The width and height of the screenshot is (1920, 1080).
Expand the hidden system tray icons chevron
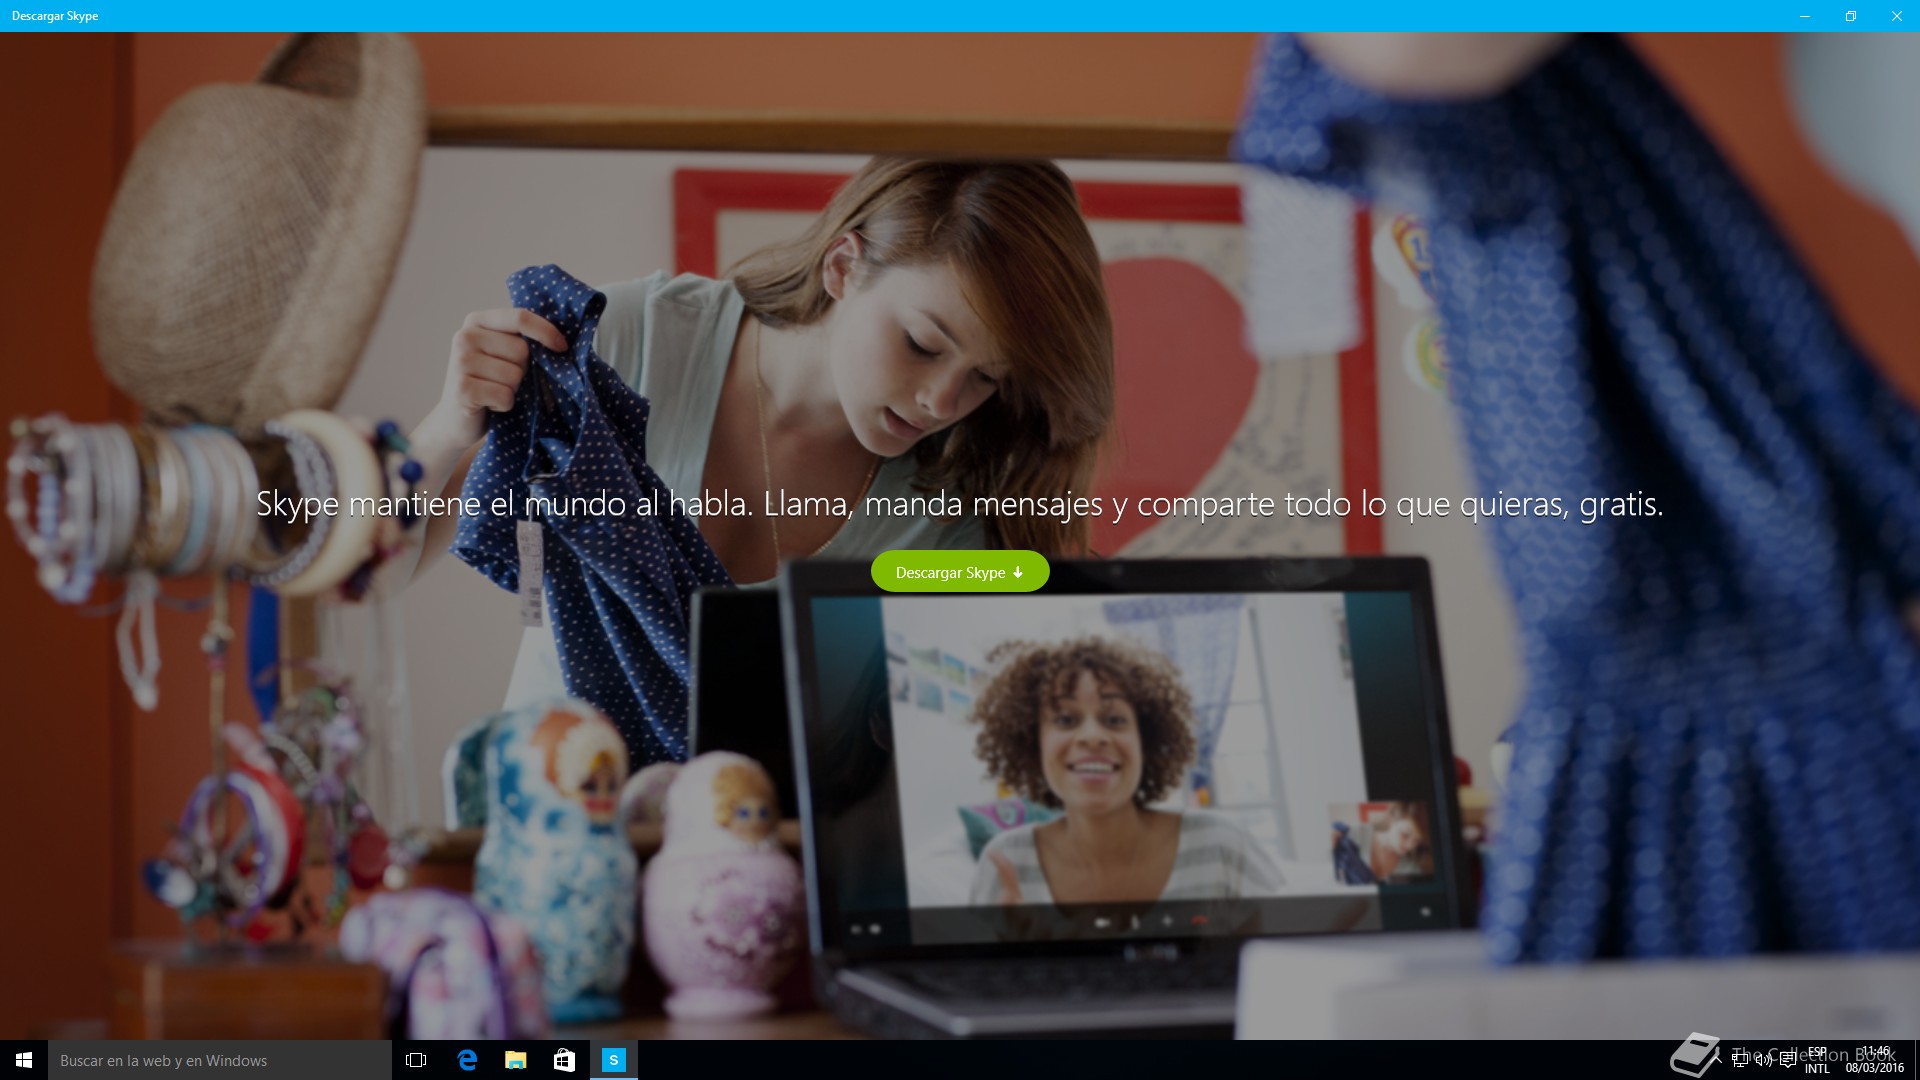coord(1718,1060)
